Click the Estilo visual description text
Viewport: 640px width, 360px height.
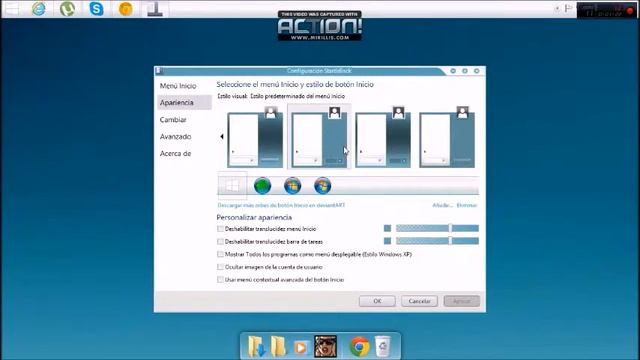(x=281, y=96)
